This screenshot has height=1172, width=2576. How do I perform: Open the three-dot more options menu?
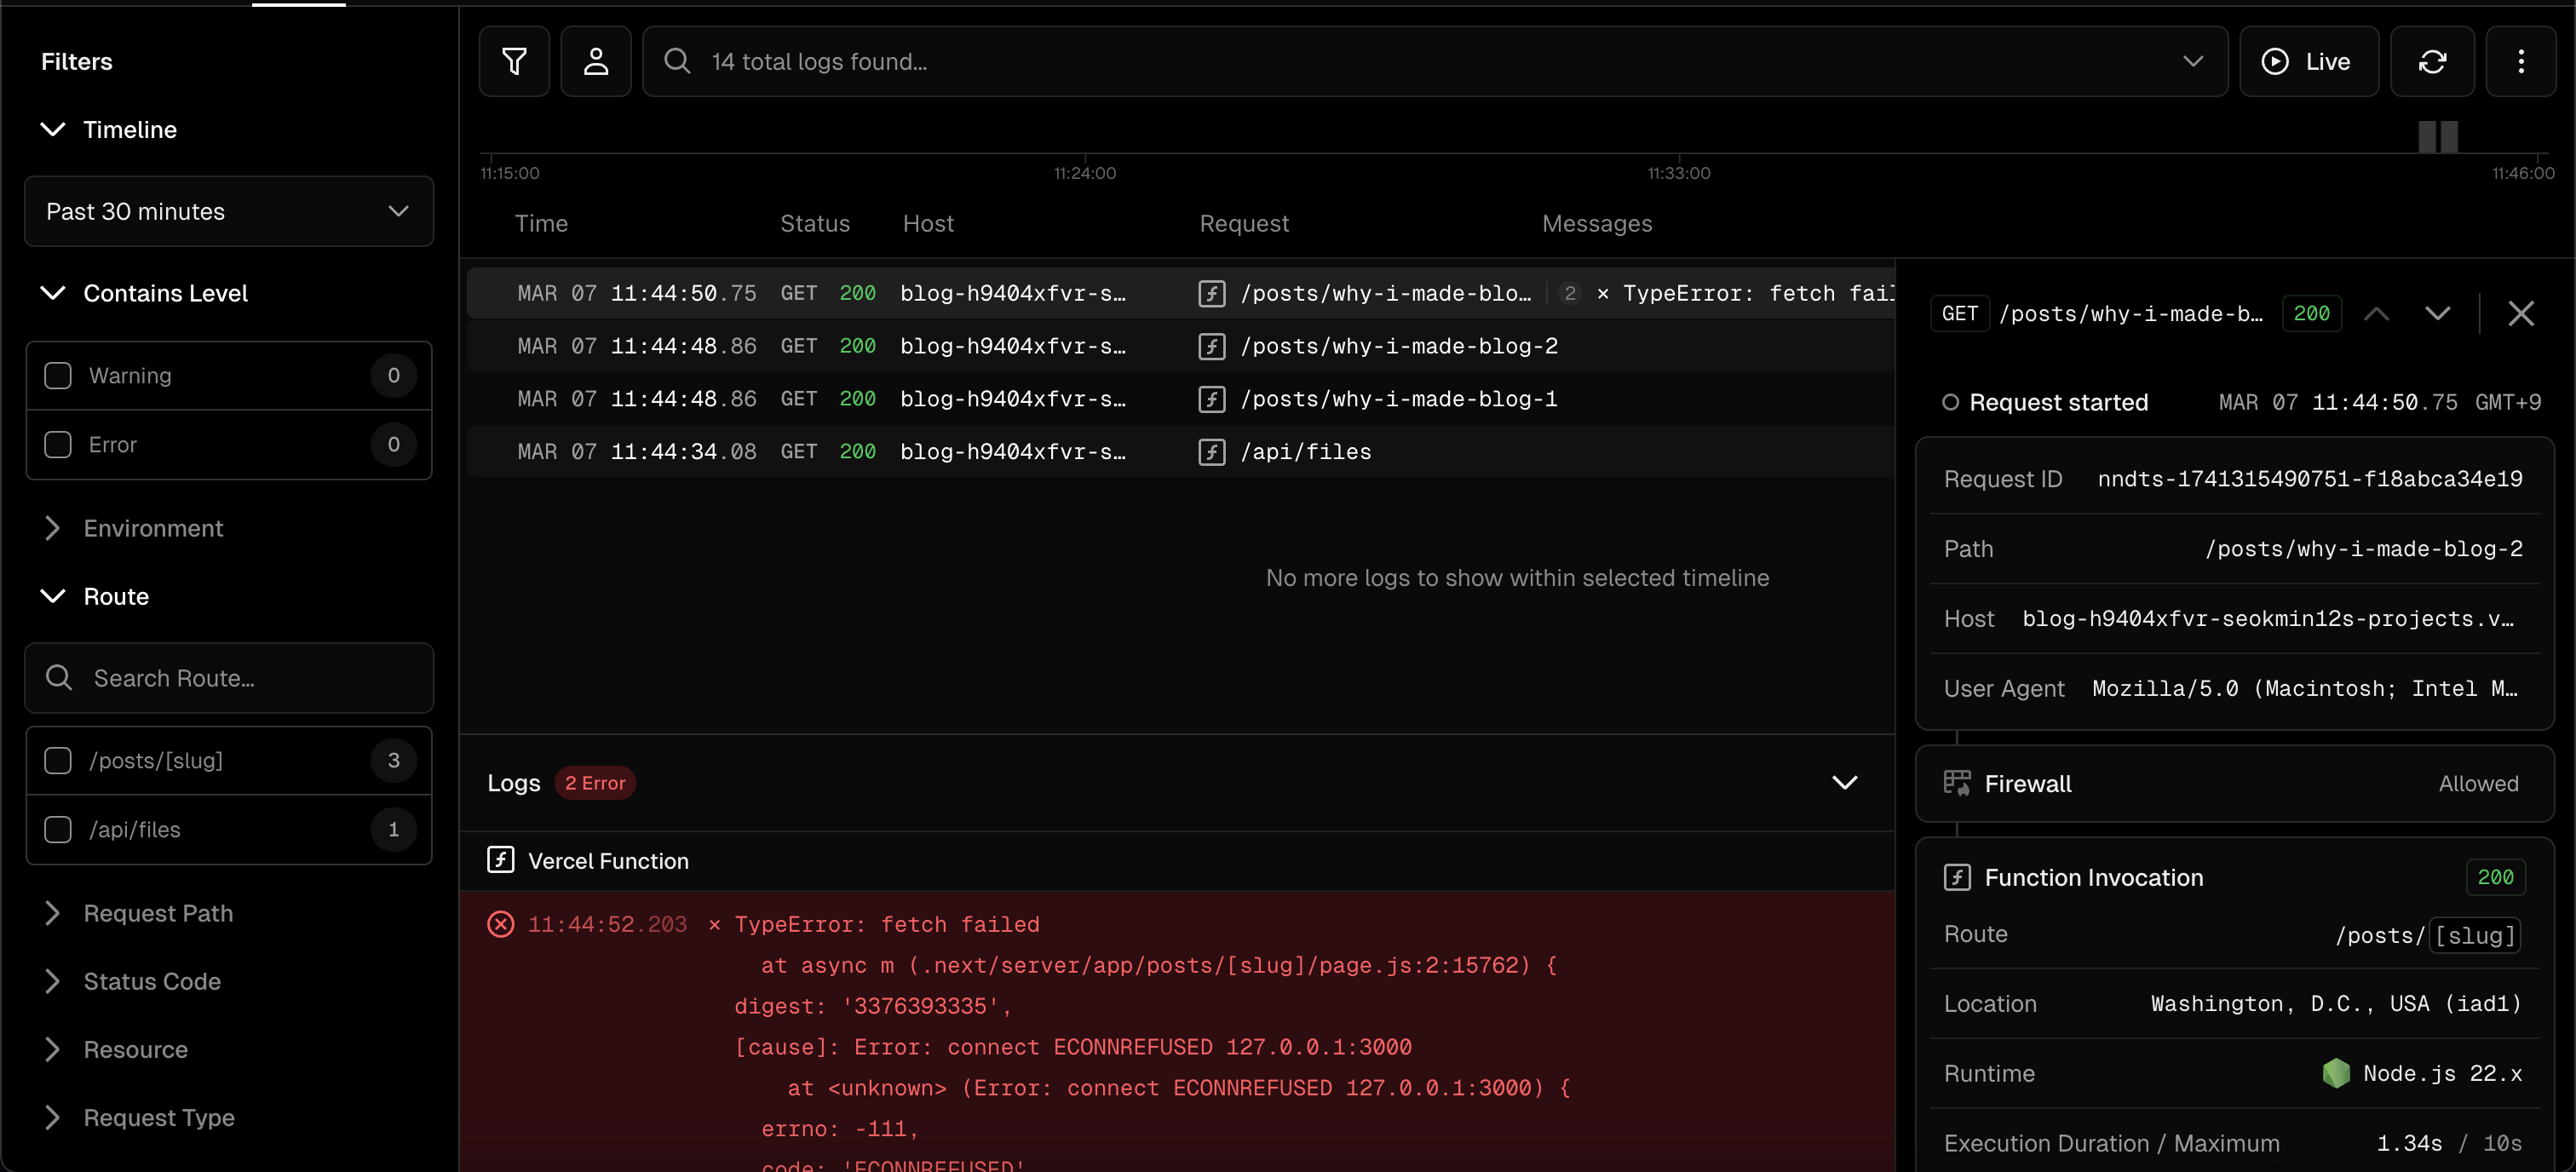pos(2520,61)
